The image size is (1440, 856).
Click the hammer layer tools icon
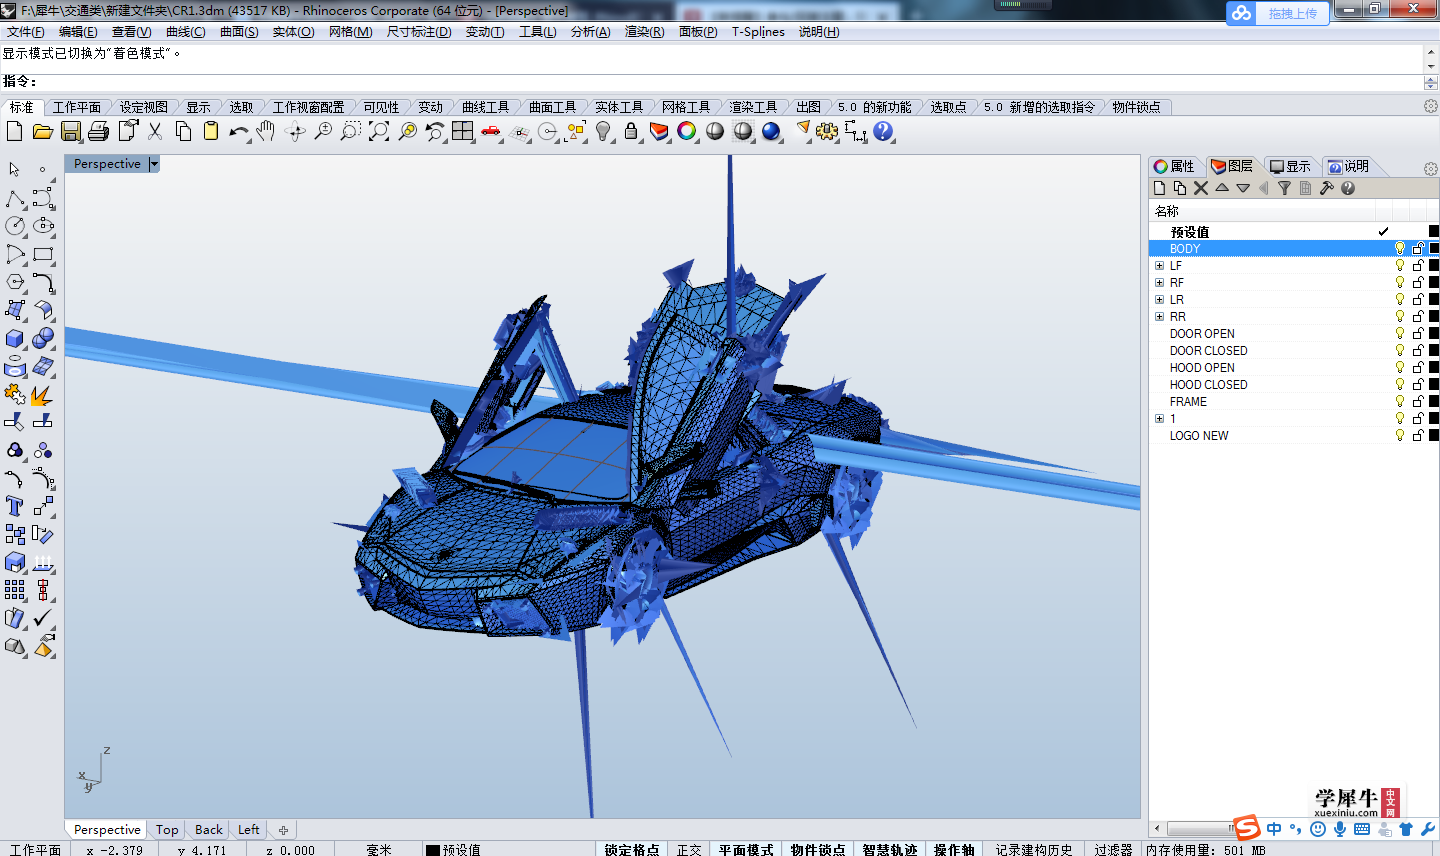click(x=1327, y=188)
